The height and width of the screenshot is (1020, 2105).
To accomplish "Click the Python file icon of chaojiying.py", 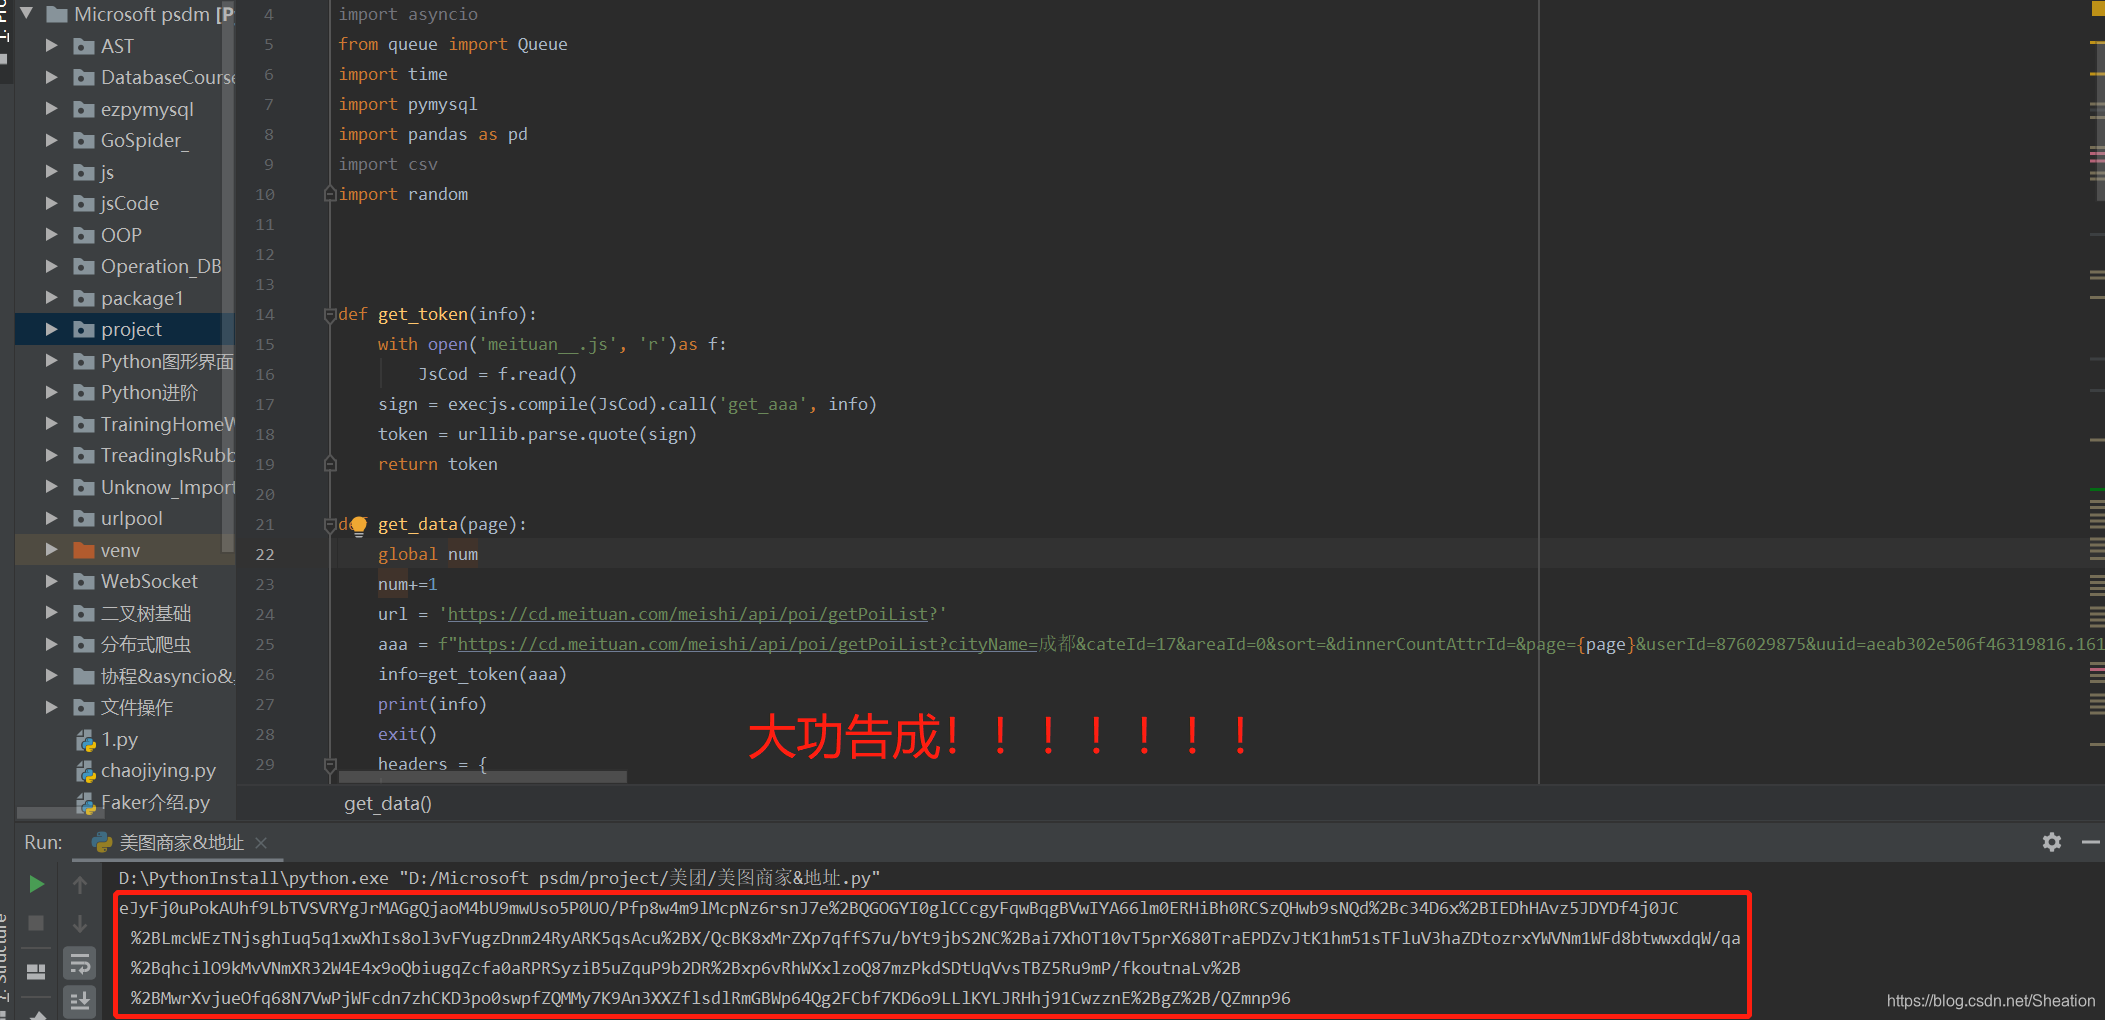I will tap(86, 771).
